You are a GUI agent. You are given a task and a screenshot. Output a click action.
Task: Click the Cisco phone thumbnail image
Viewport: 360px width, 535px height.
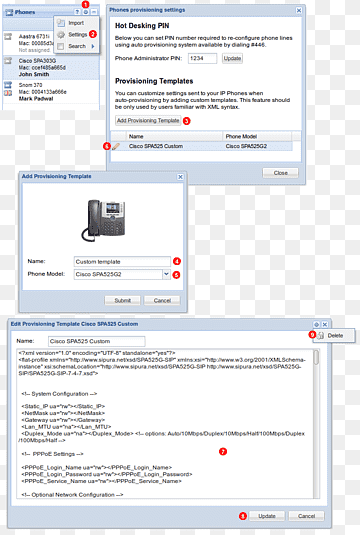click(103, 220)
